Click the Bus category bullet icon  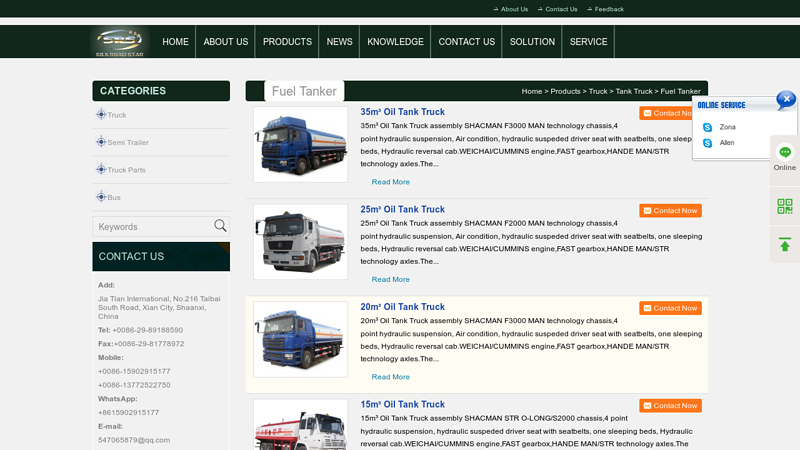pyautogui.click(x=101, y=197)
